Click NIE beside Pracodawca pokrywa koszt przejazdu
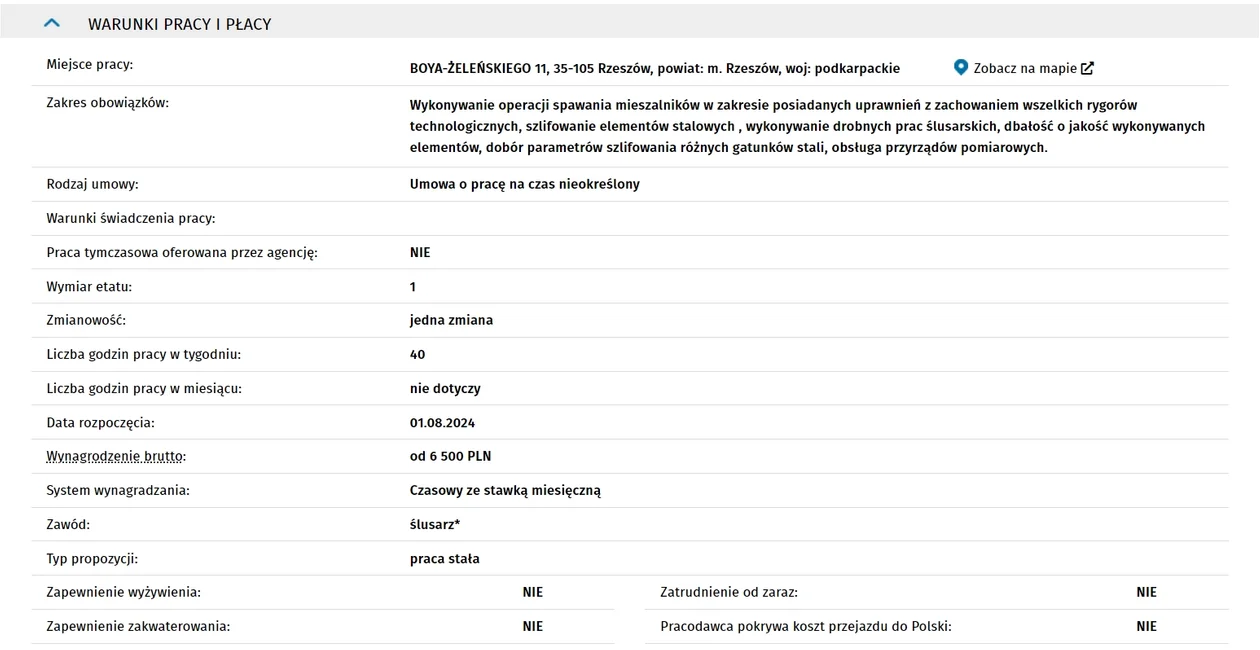Image resolution: width=1260 pixels, height=650 pixels. tap(1147, 626)
